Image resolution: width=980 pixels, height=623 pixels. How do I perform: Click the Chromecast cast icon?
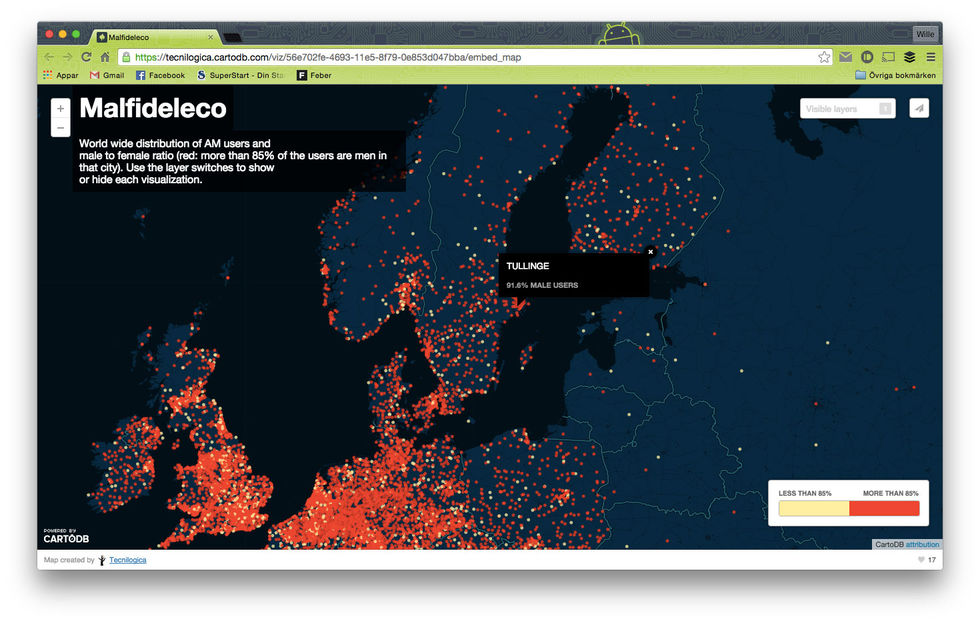tap(888, 57)
